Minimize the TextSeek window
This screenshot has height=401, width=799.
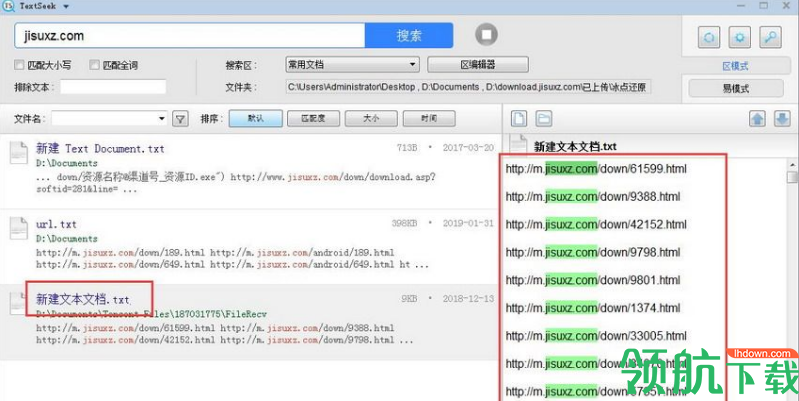coord(740,6)
